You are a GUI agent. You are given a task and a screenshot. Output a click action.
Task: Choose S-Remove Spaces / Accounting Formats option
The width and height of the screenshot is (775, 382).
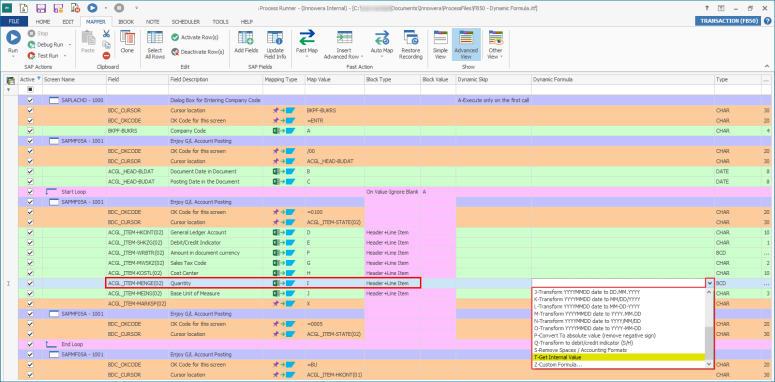click(618, 350)
